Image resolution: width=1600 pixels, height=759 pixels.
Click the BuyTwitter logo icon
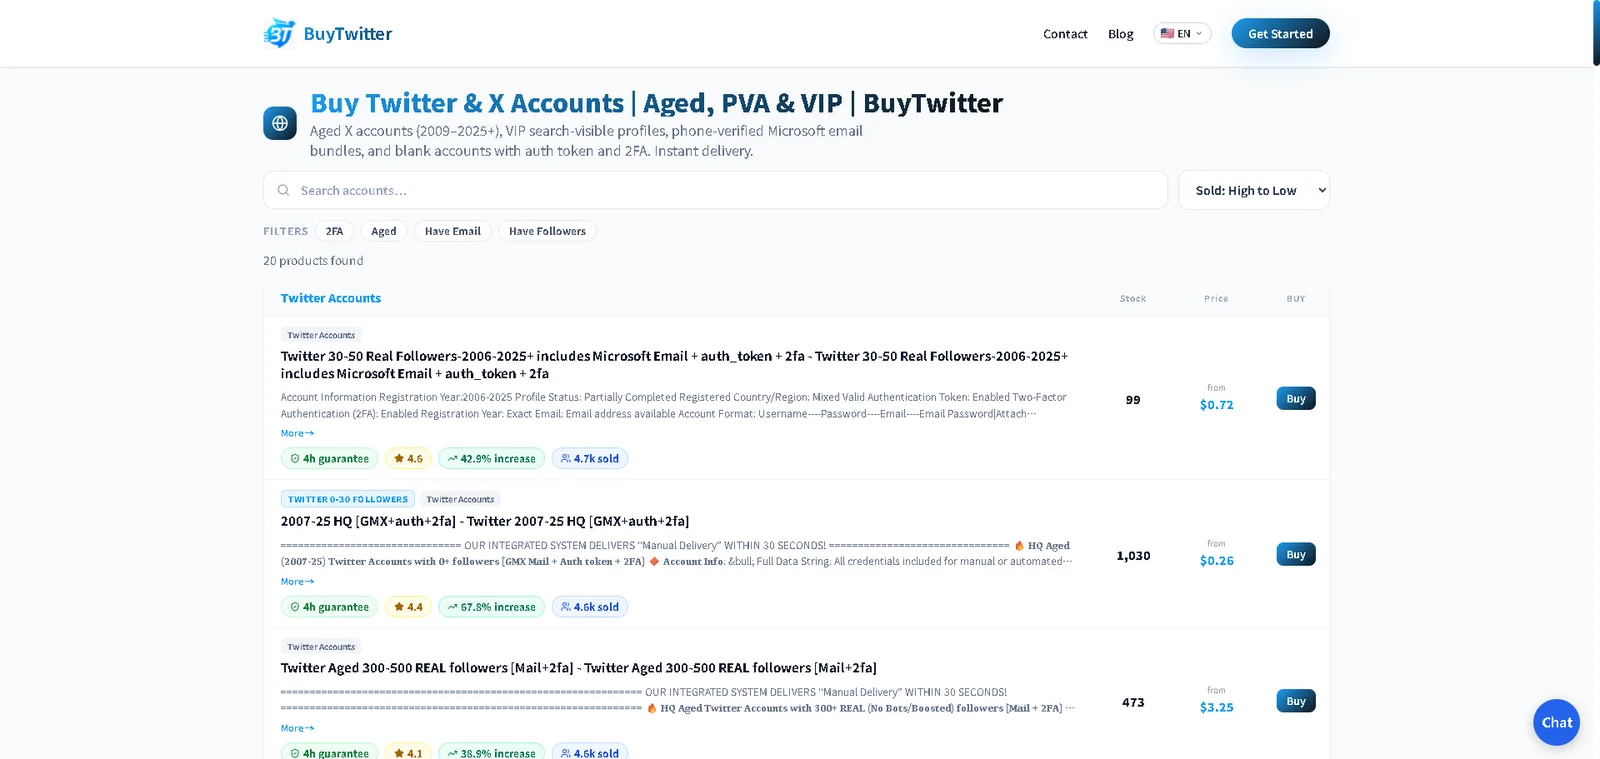(x=279, y=33)
